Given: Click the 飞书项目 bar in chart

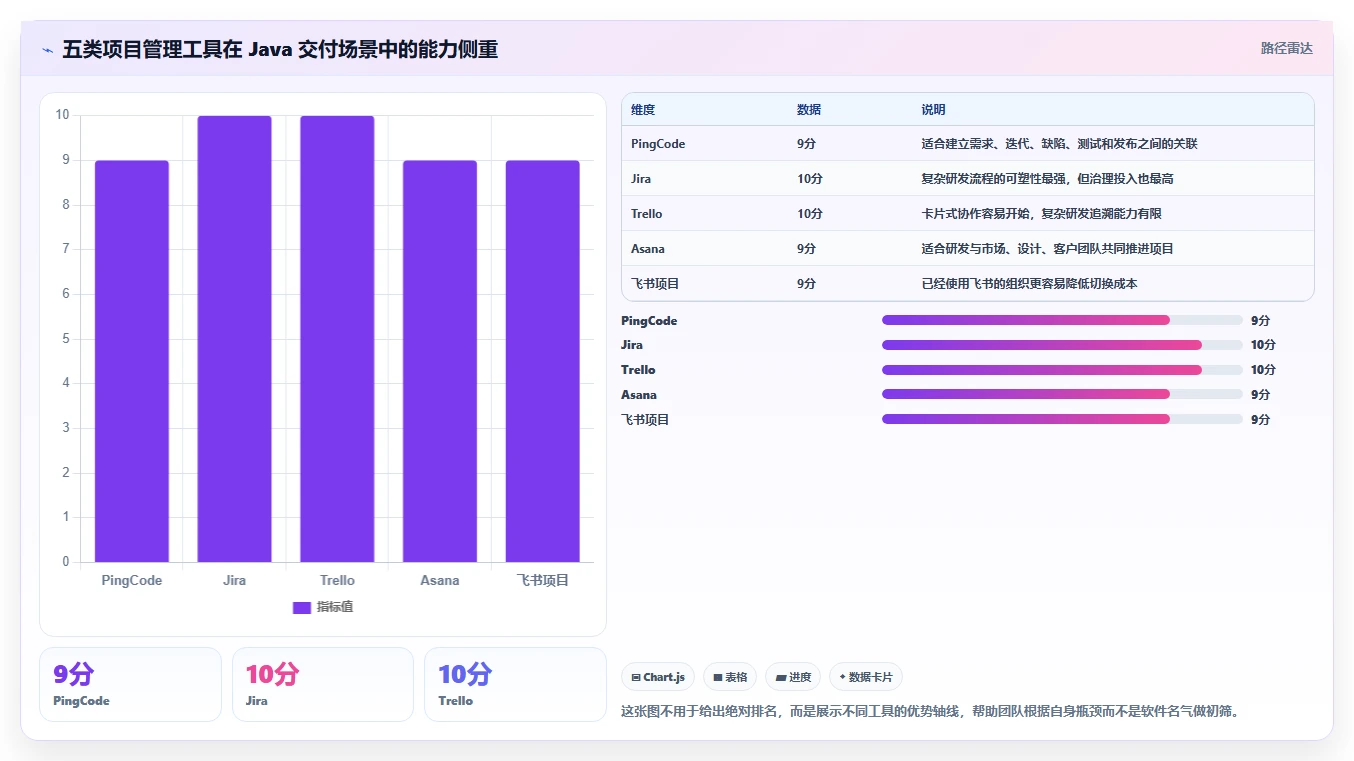Looking at the screenshot, I should point(543,361).
